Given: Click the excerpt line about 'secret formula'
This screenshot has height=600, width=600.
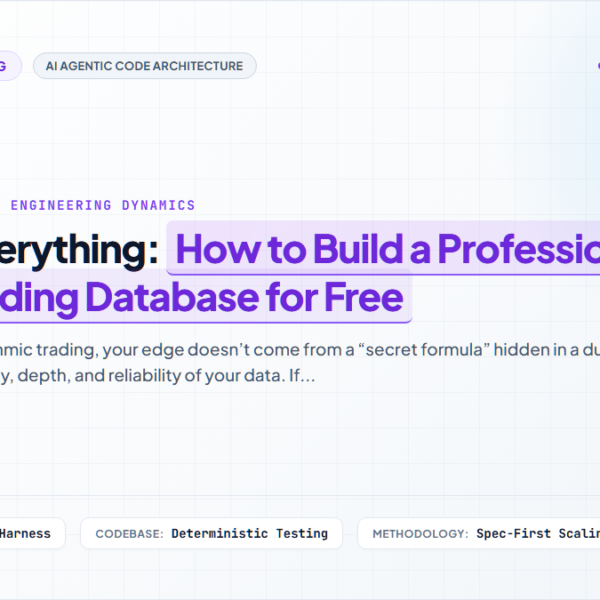Looking at the screenshot, I should 300,350.
